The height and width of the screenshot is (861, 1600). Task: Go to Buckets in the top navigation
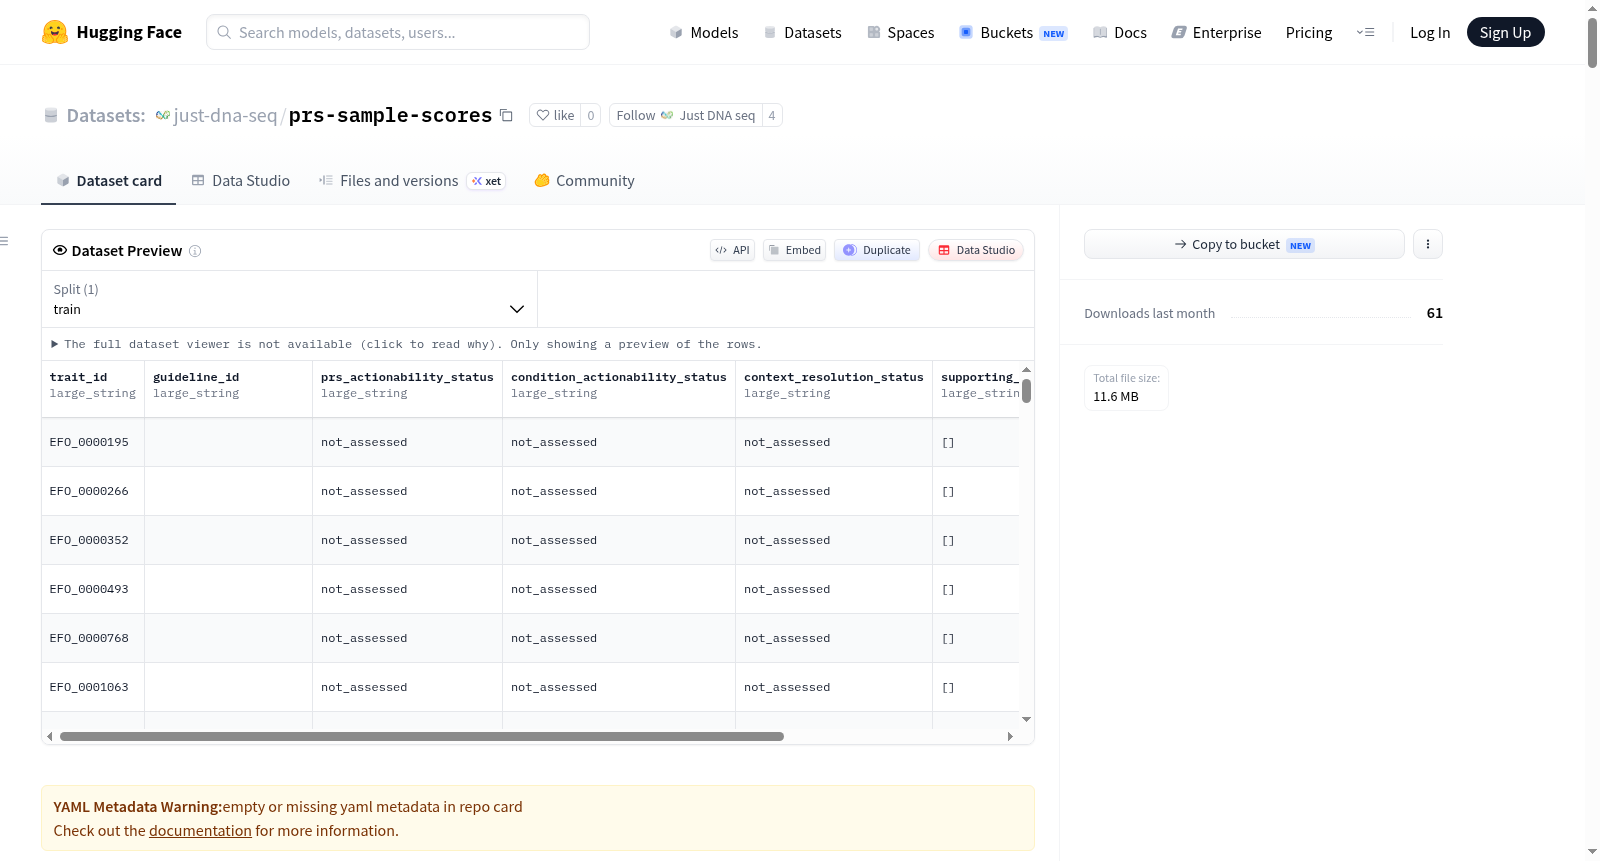[x=1013, y=32]
